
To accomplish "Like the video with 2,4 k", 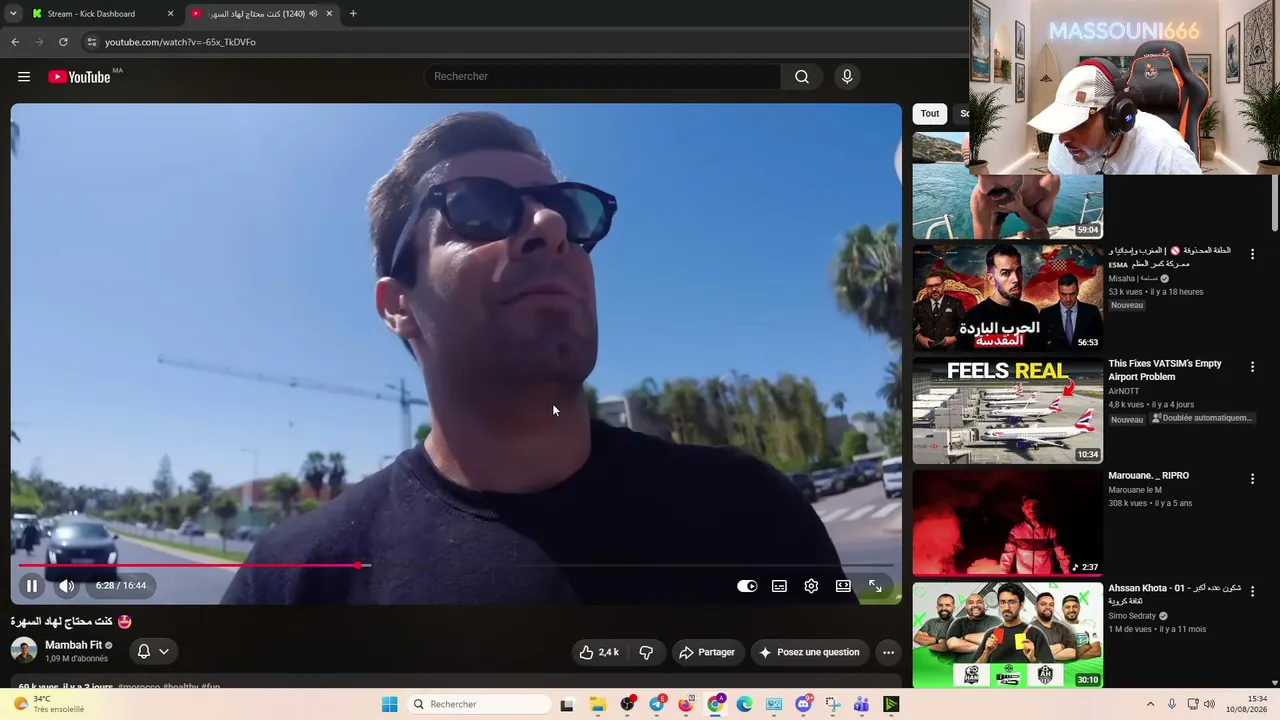I will pos(599,652).
